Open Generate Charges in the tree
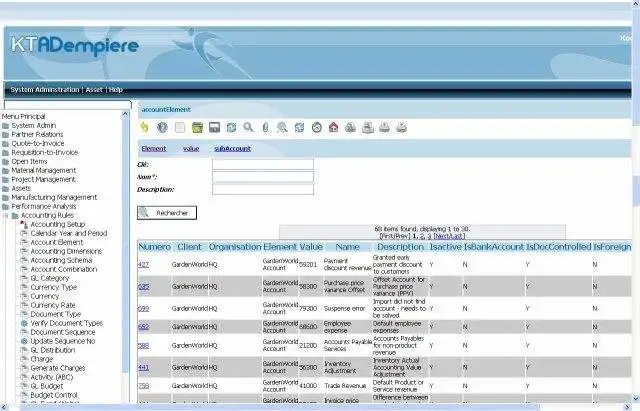This screenshot has height=411, width=640. pyautogui.click(x=58, y=368)
